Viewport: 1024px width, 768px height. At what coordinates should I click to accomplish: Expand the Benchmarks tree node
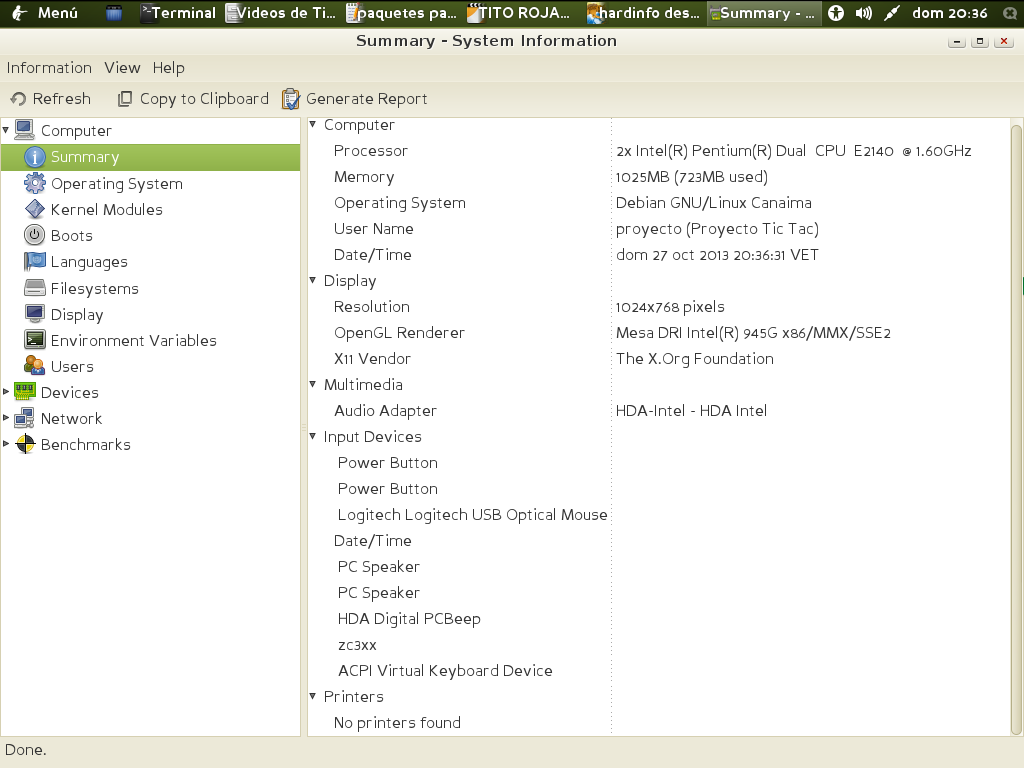[x=7, y=444]
